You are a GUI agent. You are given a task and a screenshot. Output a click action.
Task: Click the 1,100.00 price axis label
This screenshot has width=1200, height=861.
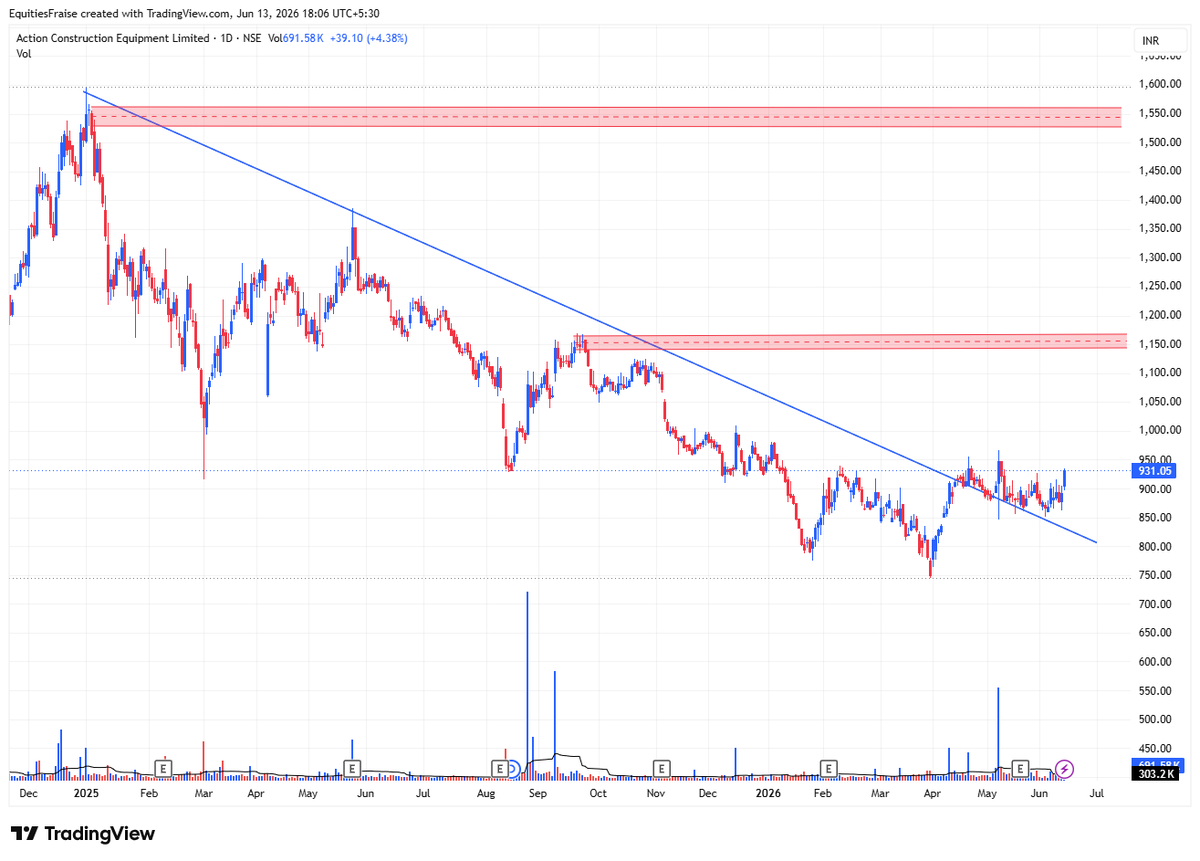click(x=1160, y=373)
